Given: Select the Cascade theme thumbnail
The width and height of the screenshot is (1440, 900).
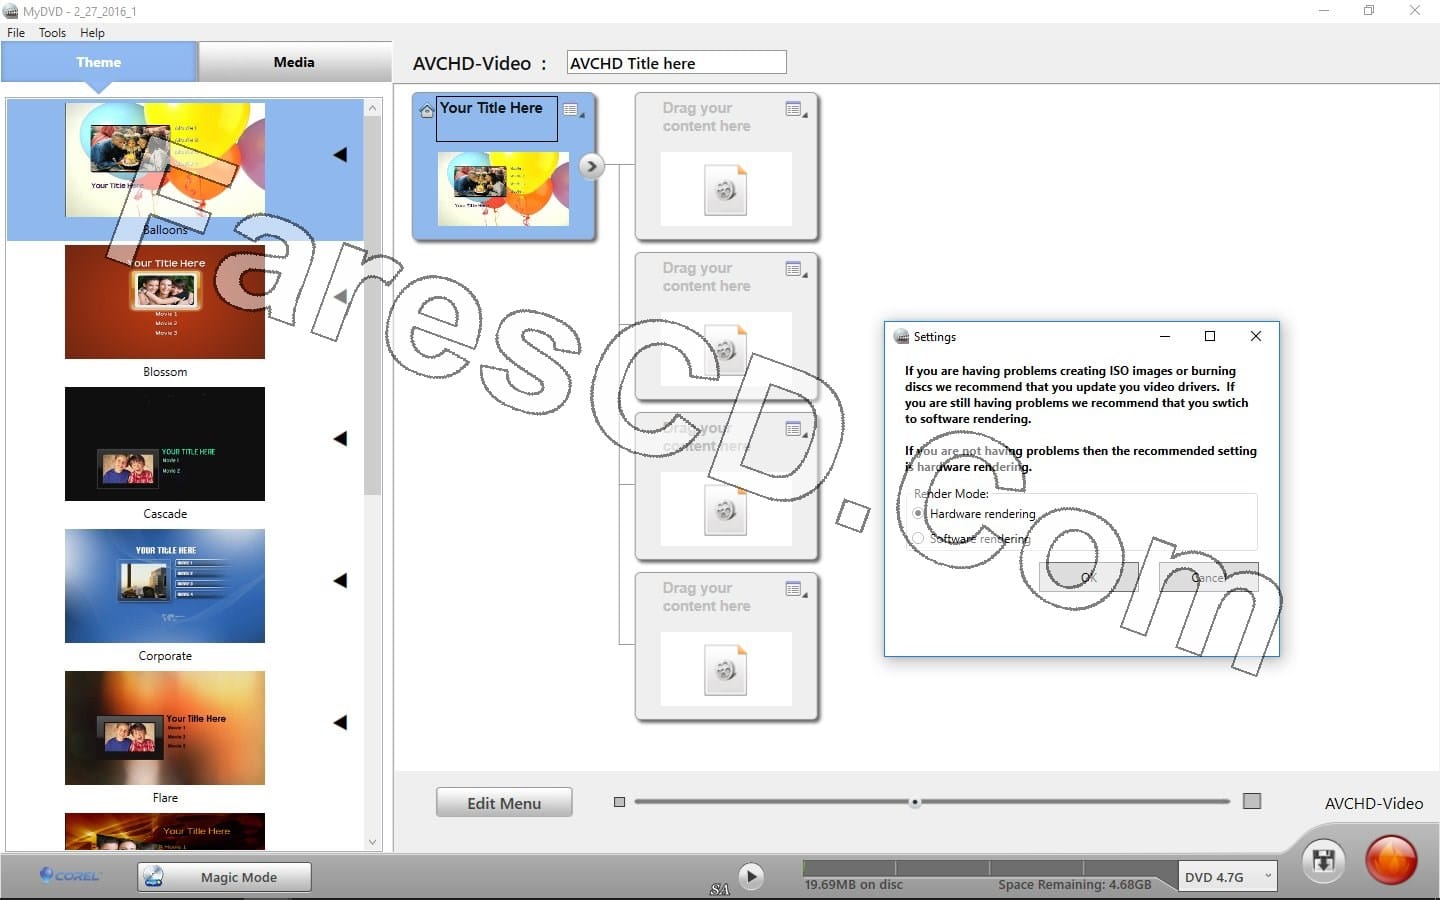Looking at the screenshot, I should (165, 444).
